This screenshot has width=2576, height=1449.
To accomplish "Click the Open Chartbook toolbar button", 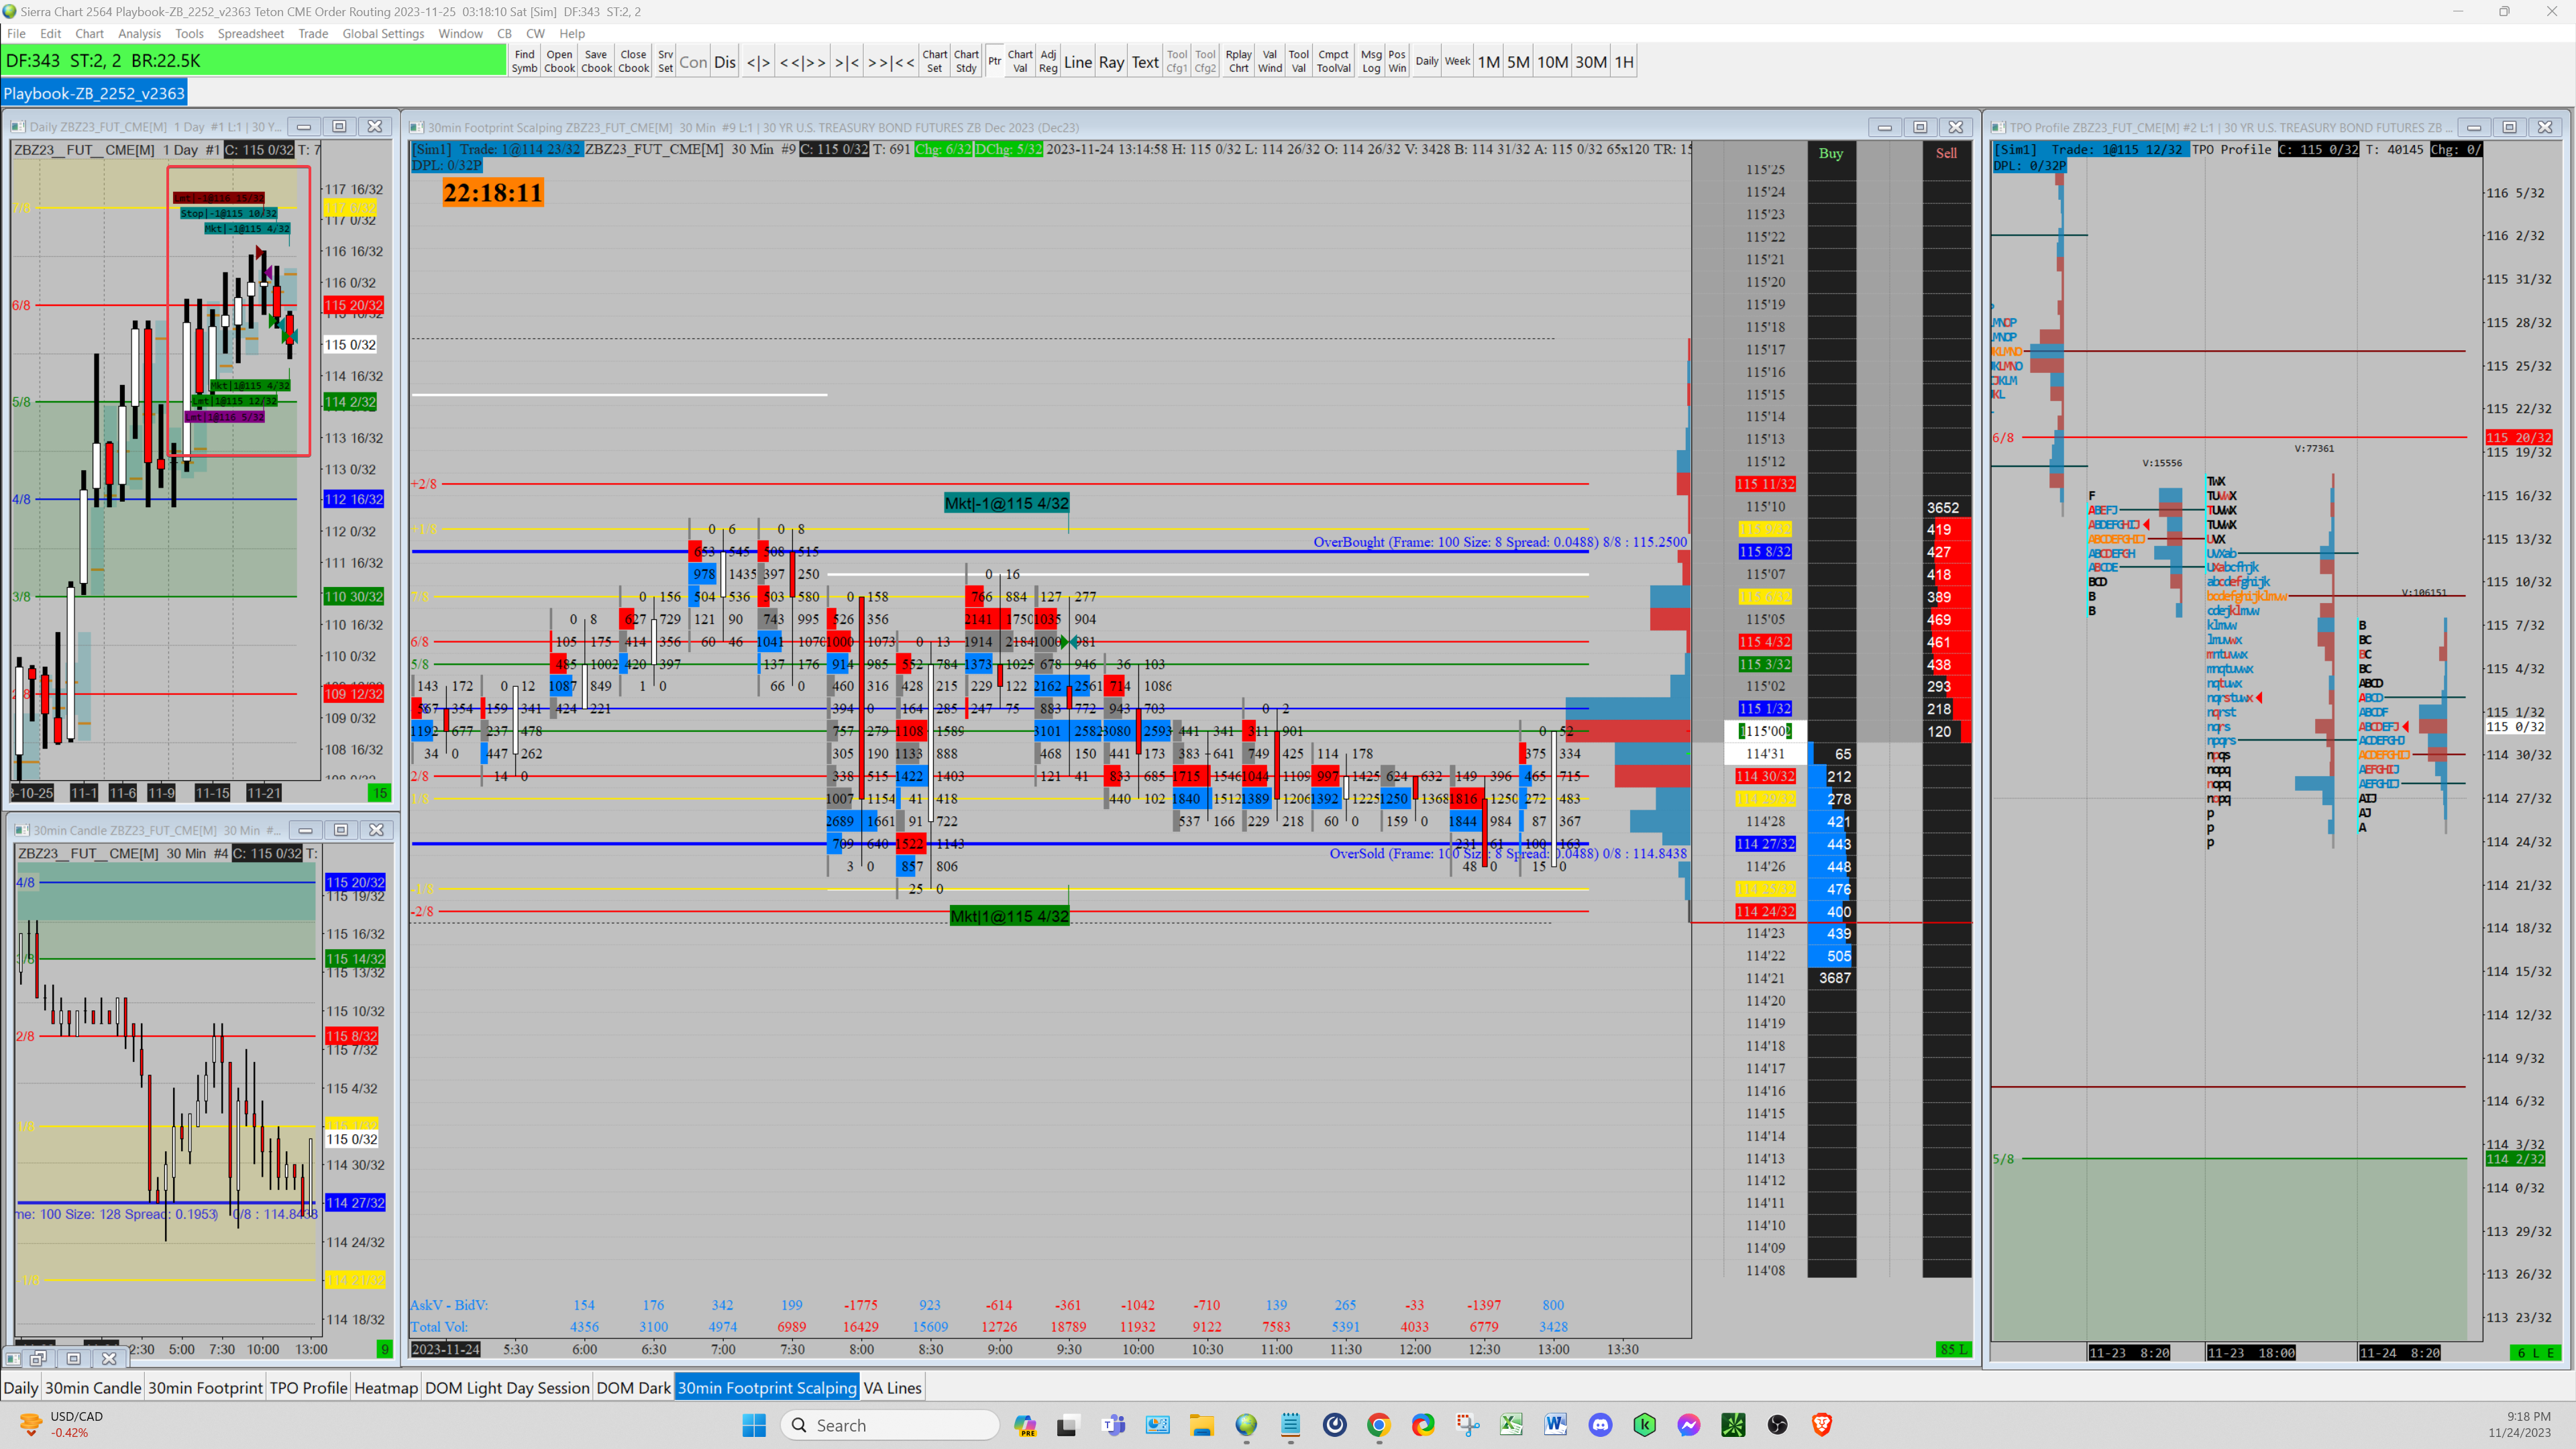I will pyautogui.click(x=559, y=61).
